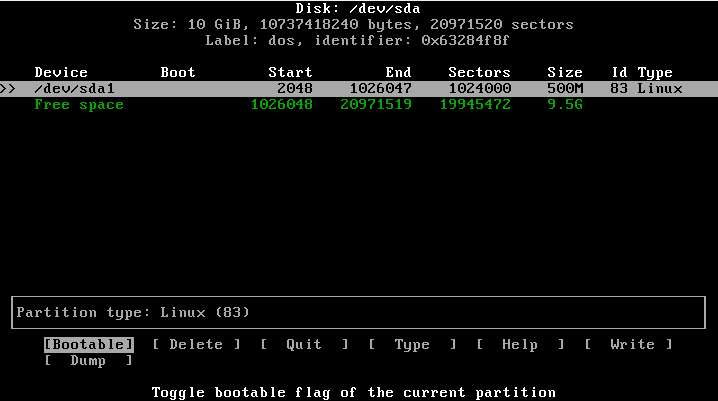Select the Bootable menu option
718x401 pixels.
(x=89, y=344)
